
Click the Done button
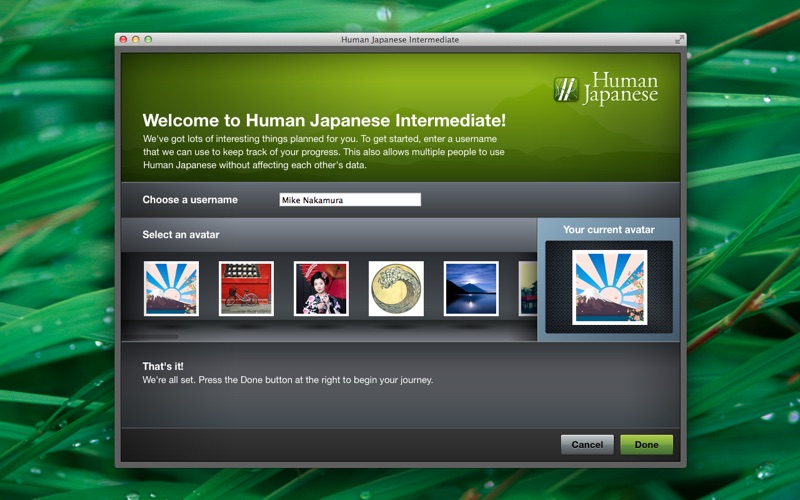pos(646,444)
